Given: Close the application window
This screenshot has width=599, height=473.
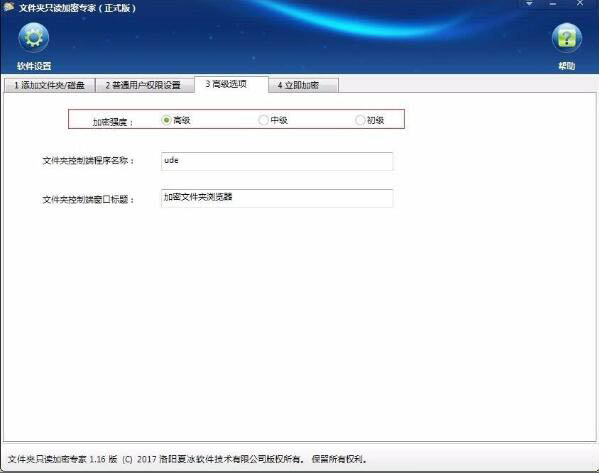Looking at the screenshot, I should point(580,3).
